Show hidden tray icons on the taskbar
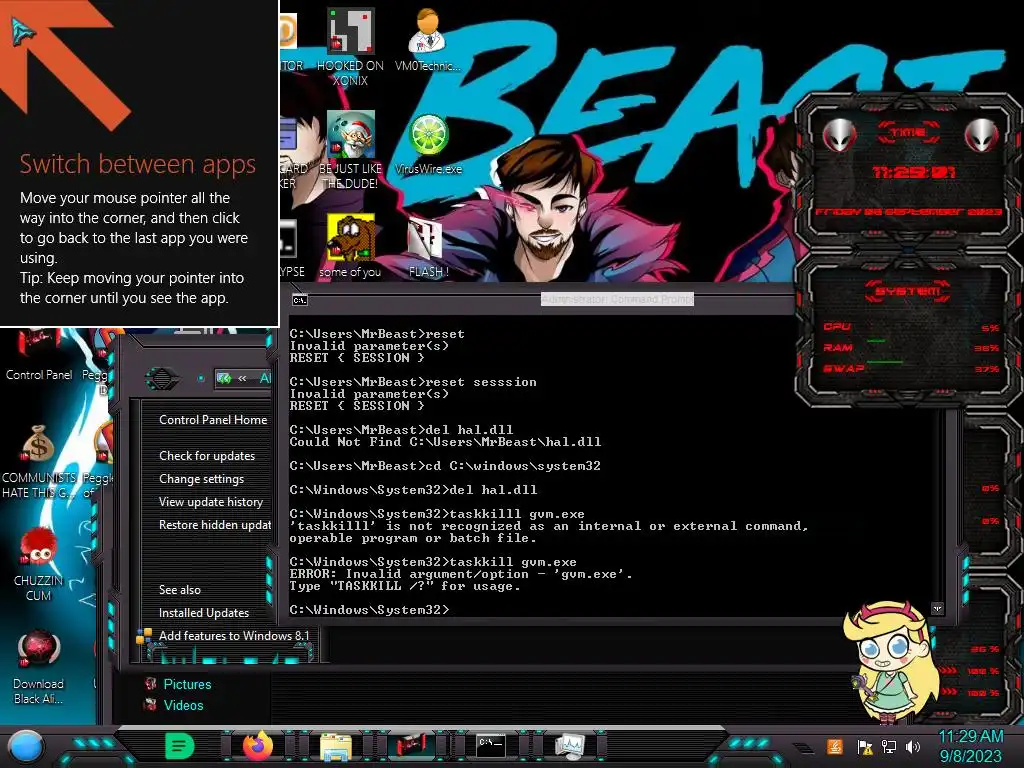This screenshot has height=768, width=1024. (x=803, y=748)
